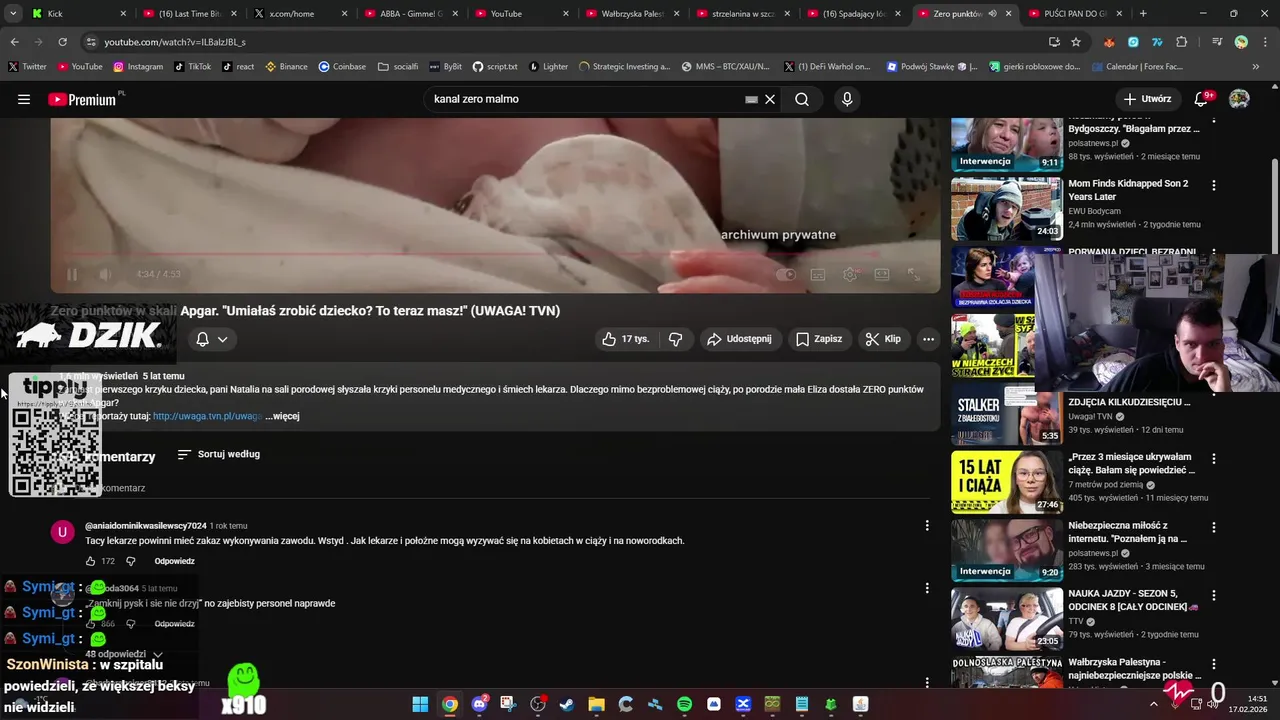Open Niebezpieczna miłość z internetu video title

[1128, 532]
